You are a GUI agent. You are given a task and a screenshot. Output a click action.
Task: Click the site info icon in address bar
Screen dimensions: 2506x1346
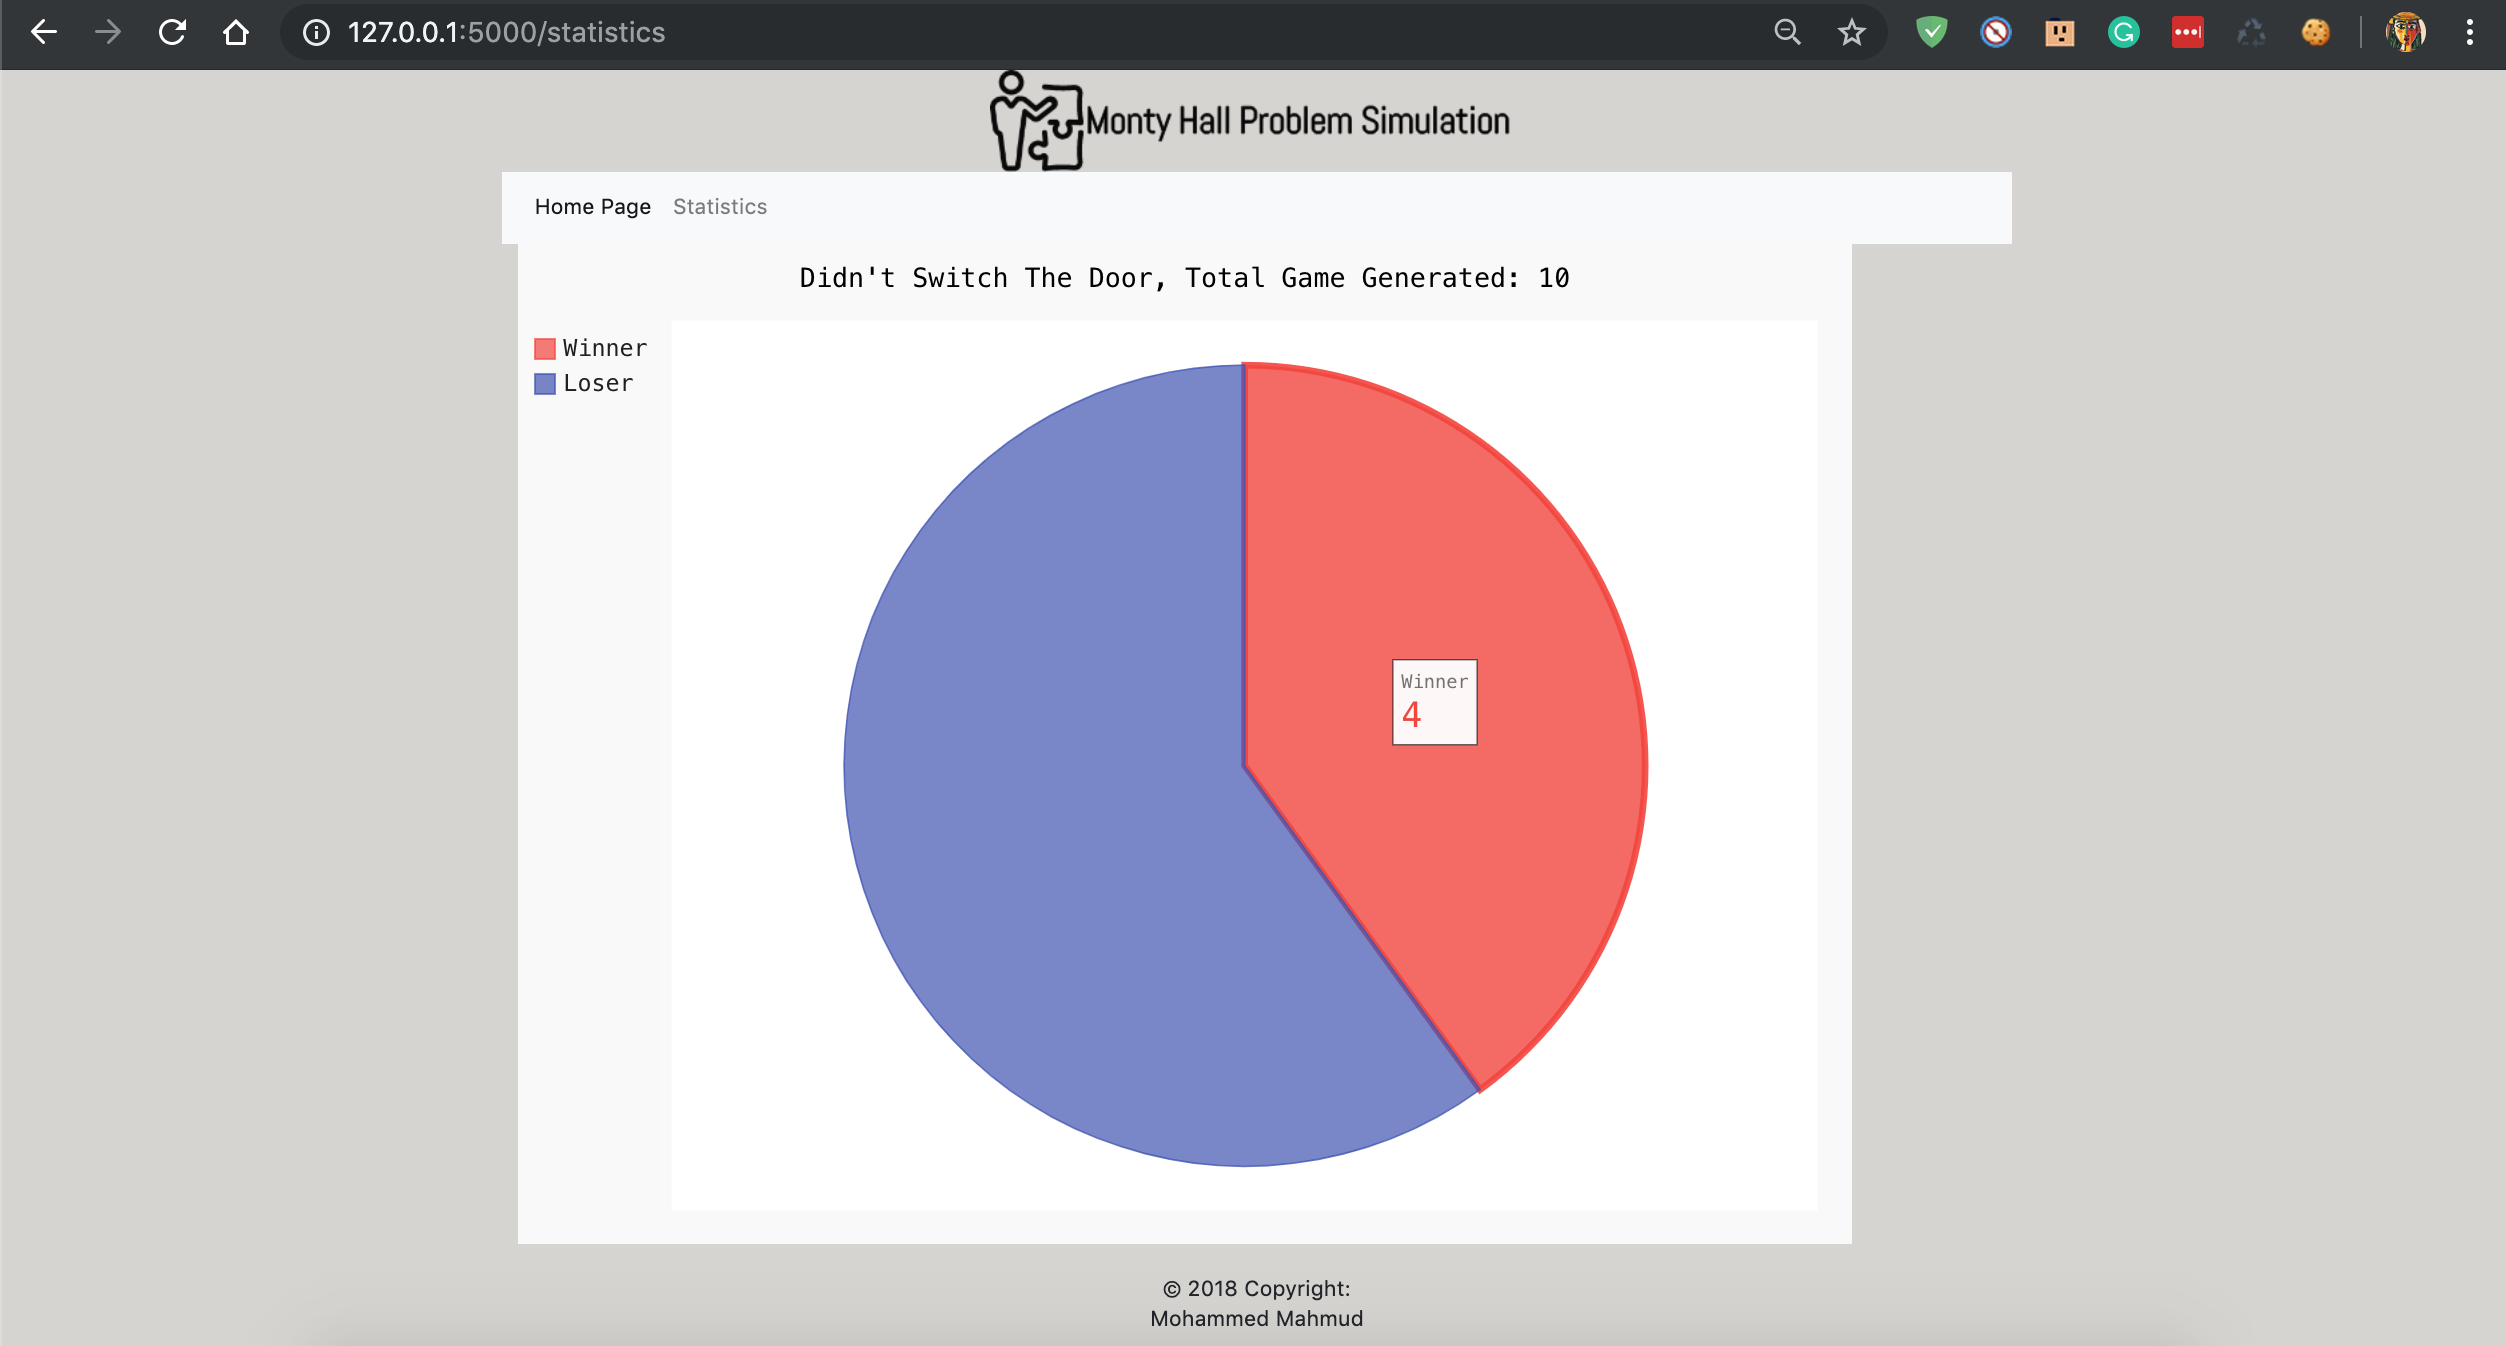[x=316, y=32]
